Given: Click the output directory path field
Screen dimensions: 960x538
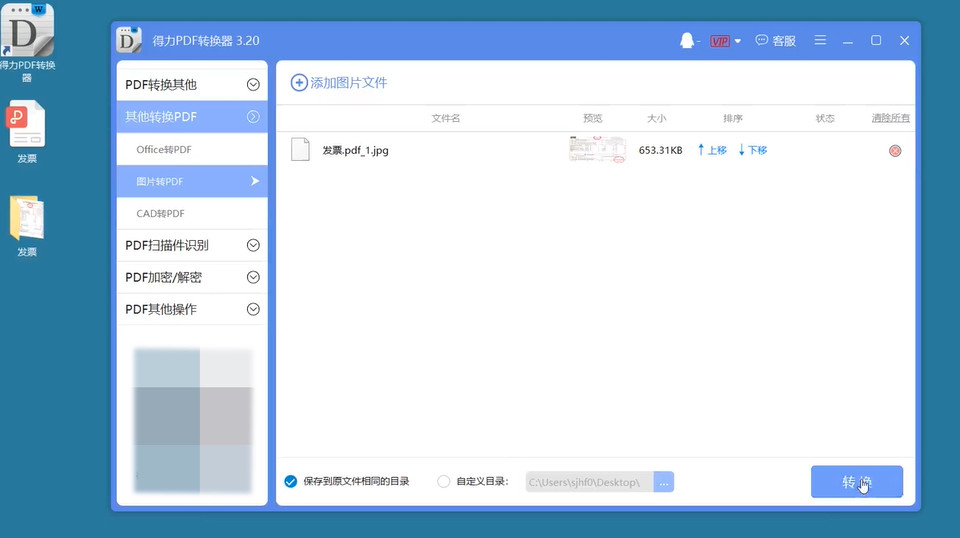Looking at the screenshot, I should tap(590, 482).
